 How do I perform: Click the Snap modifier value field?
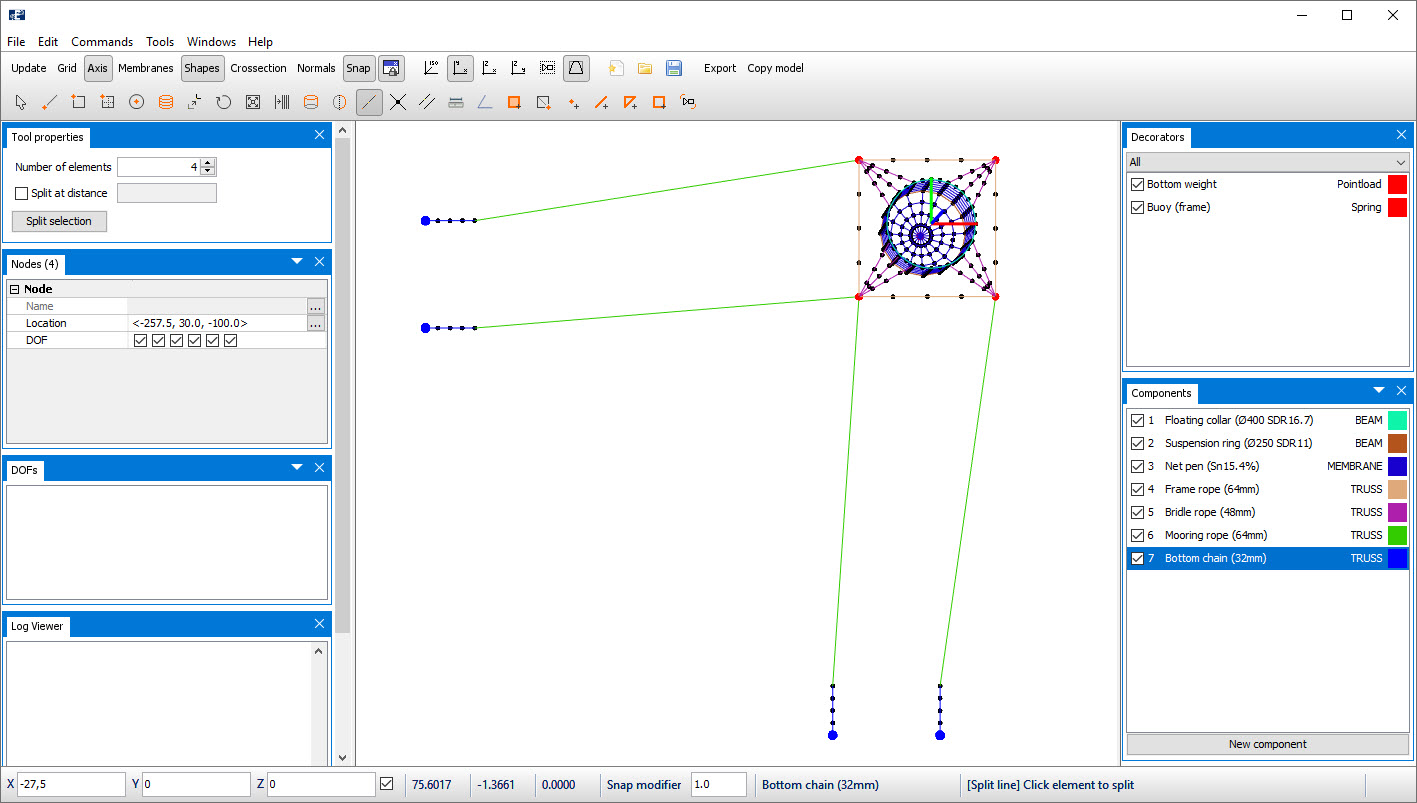[x=718, y=784]
